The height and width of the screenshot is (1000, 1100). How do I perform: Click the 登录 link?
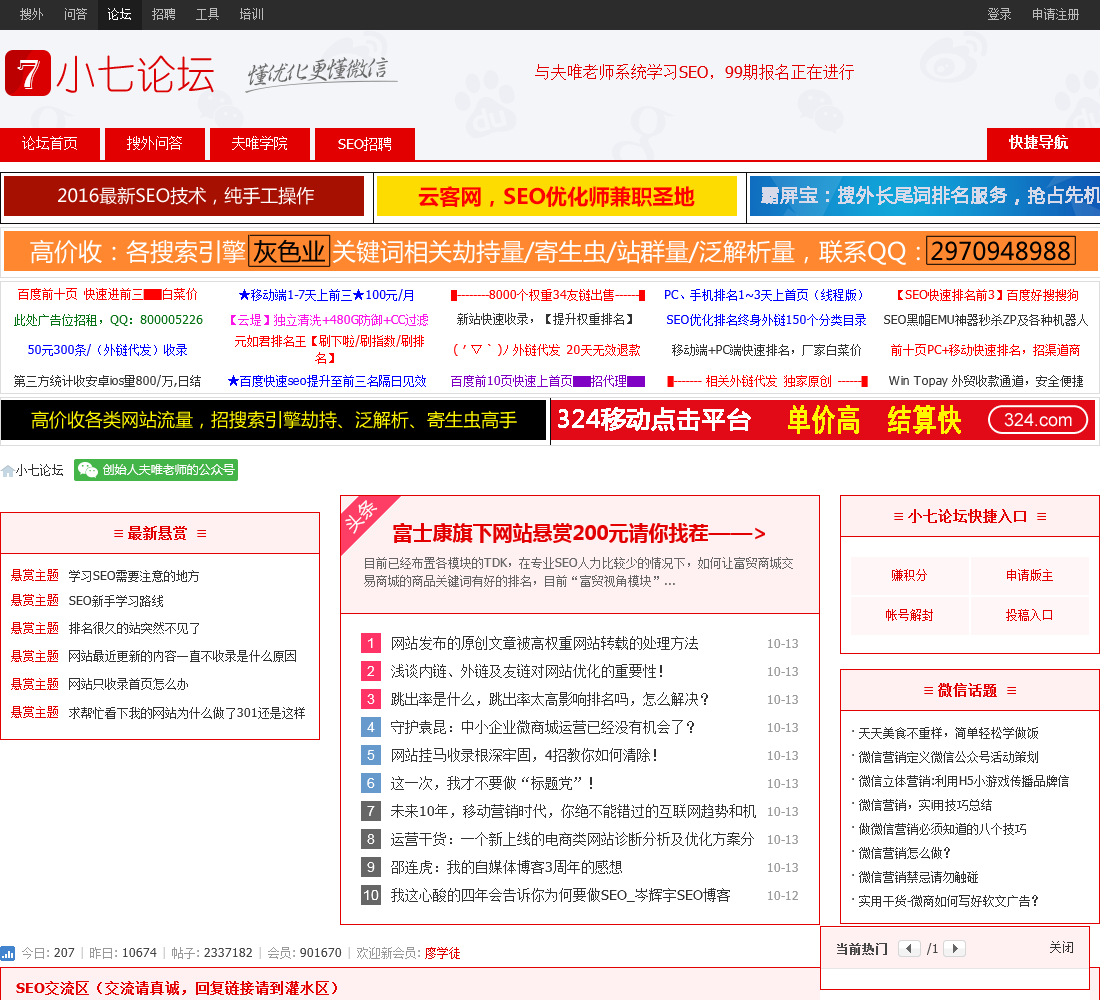(x=999, y=14)
